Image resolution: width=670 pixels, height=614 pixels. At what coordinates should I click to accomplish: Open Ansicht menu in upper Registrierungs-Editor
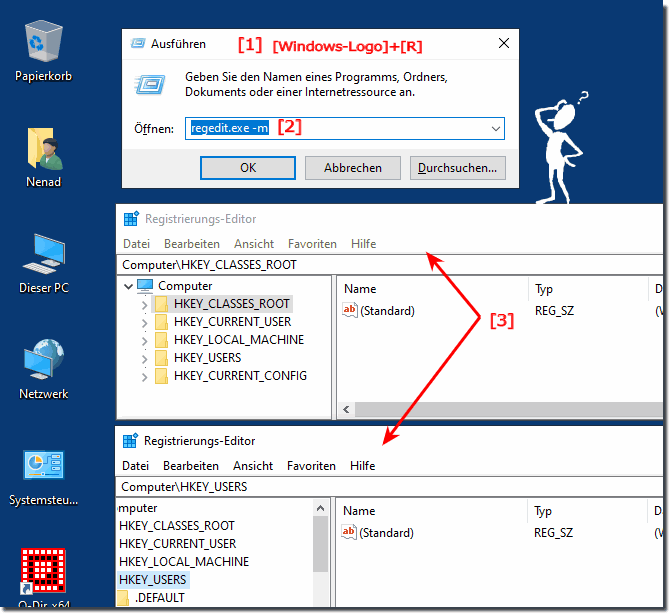[x=254, y=244]
